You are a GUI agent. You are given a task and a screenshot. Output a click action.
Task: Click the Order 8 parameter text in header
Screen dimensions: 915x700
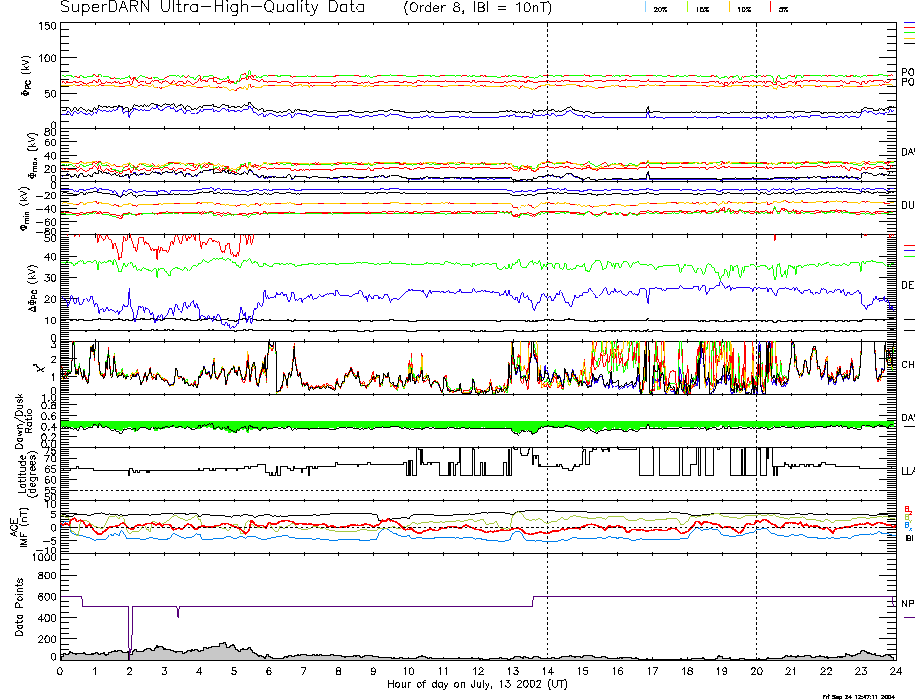[438, 8]
